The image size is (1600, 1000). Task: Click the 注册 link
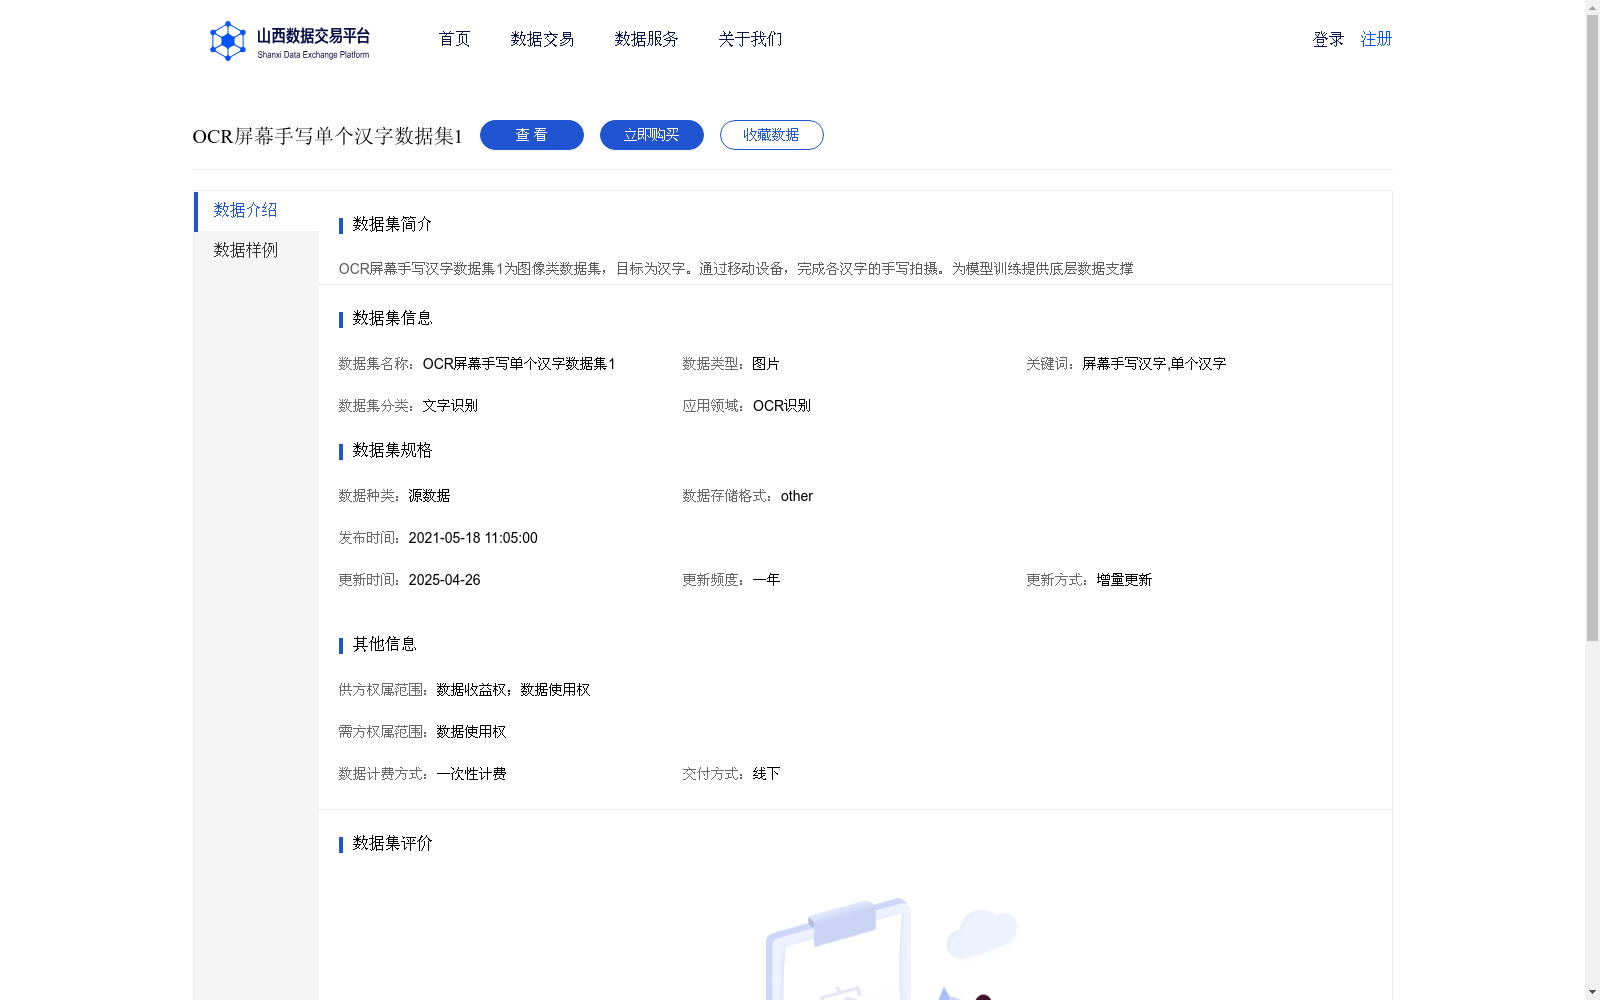coord(1375,39)
